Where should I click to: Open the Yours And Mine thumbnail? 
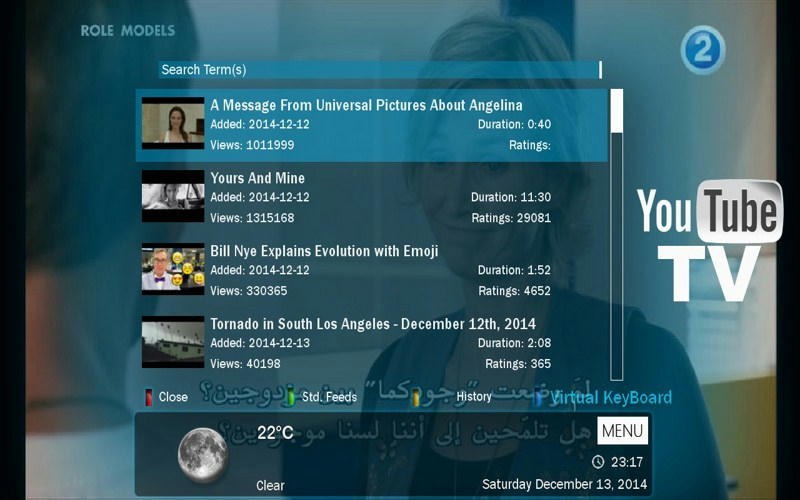(x=173, y=196)
